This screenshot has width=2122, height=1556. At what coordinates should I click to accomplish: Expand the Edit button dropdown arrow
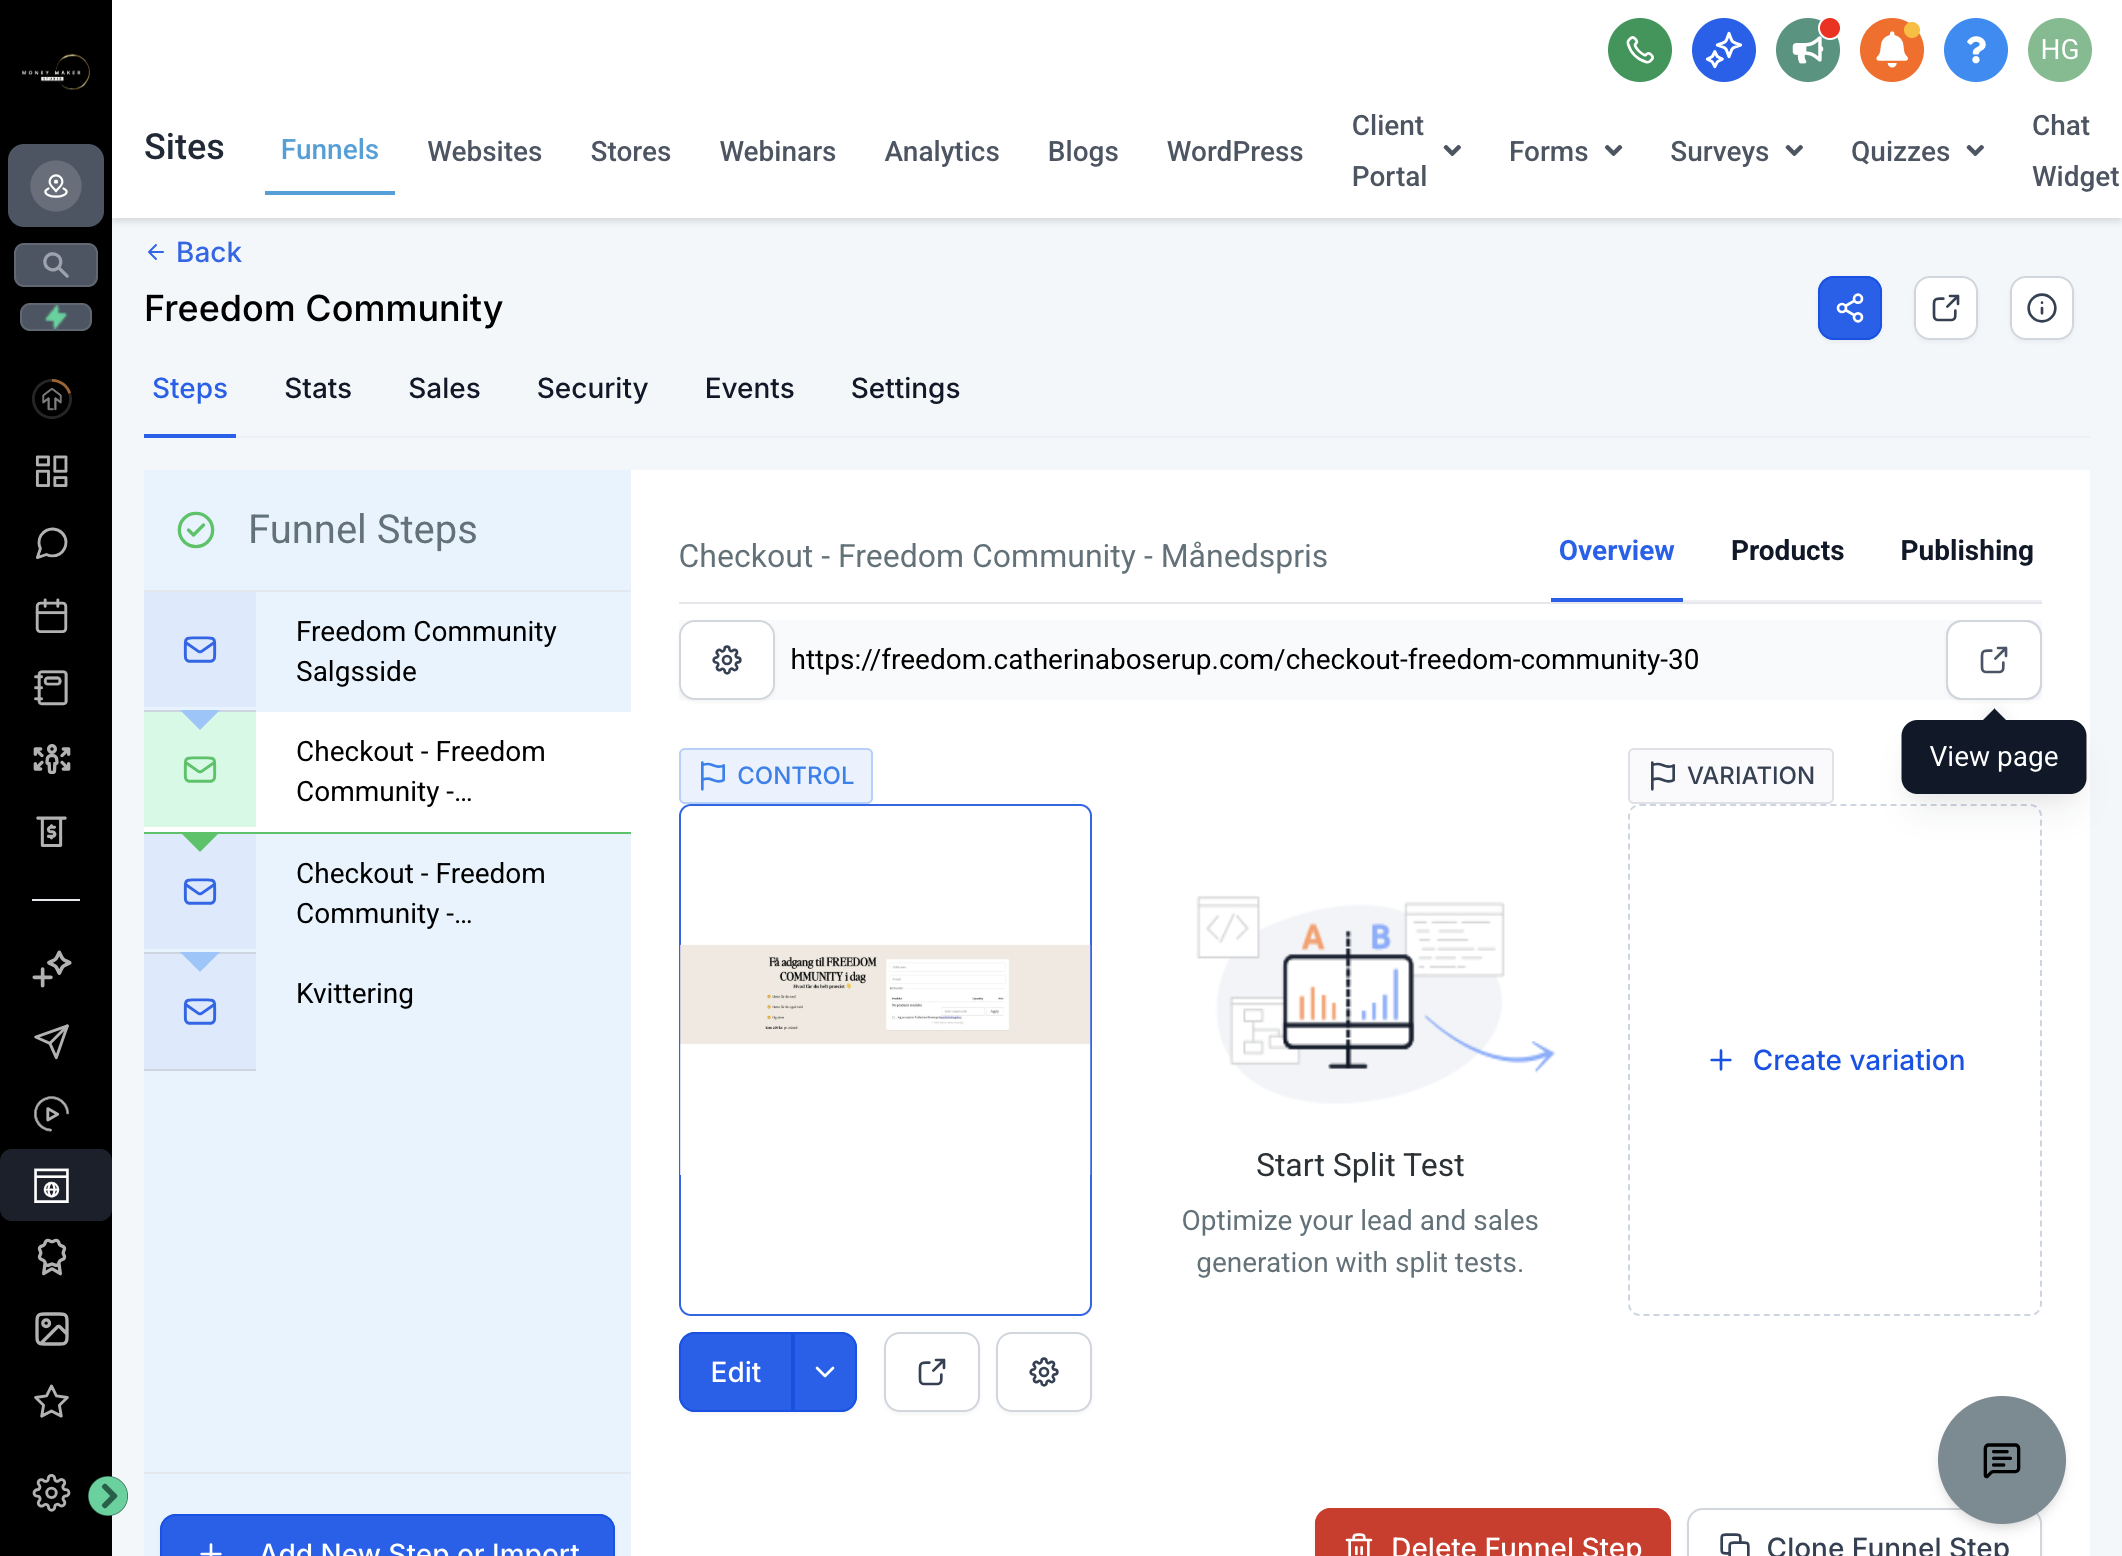(x=825, y=1372)
